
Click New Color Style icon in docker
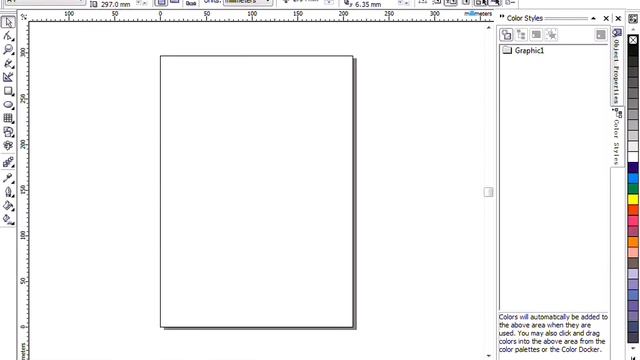tap(506, 35)
